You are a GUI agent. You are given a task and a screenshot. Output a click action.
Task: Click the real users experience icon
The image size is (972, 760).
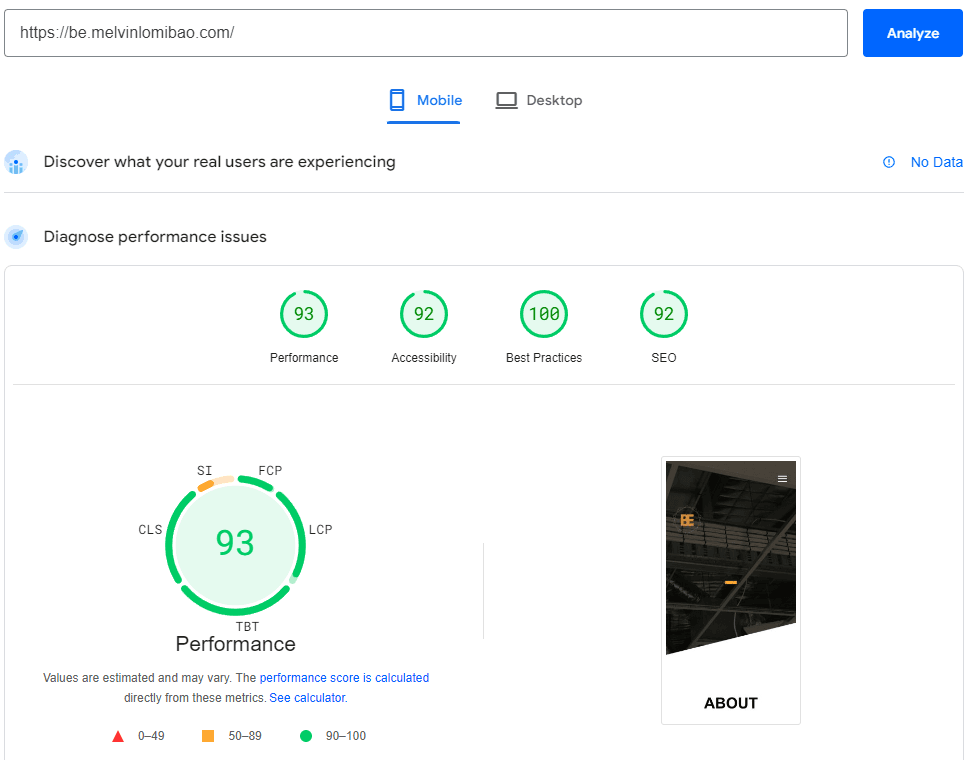[x=16, y=162]
